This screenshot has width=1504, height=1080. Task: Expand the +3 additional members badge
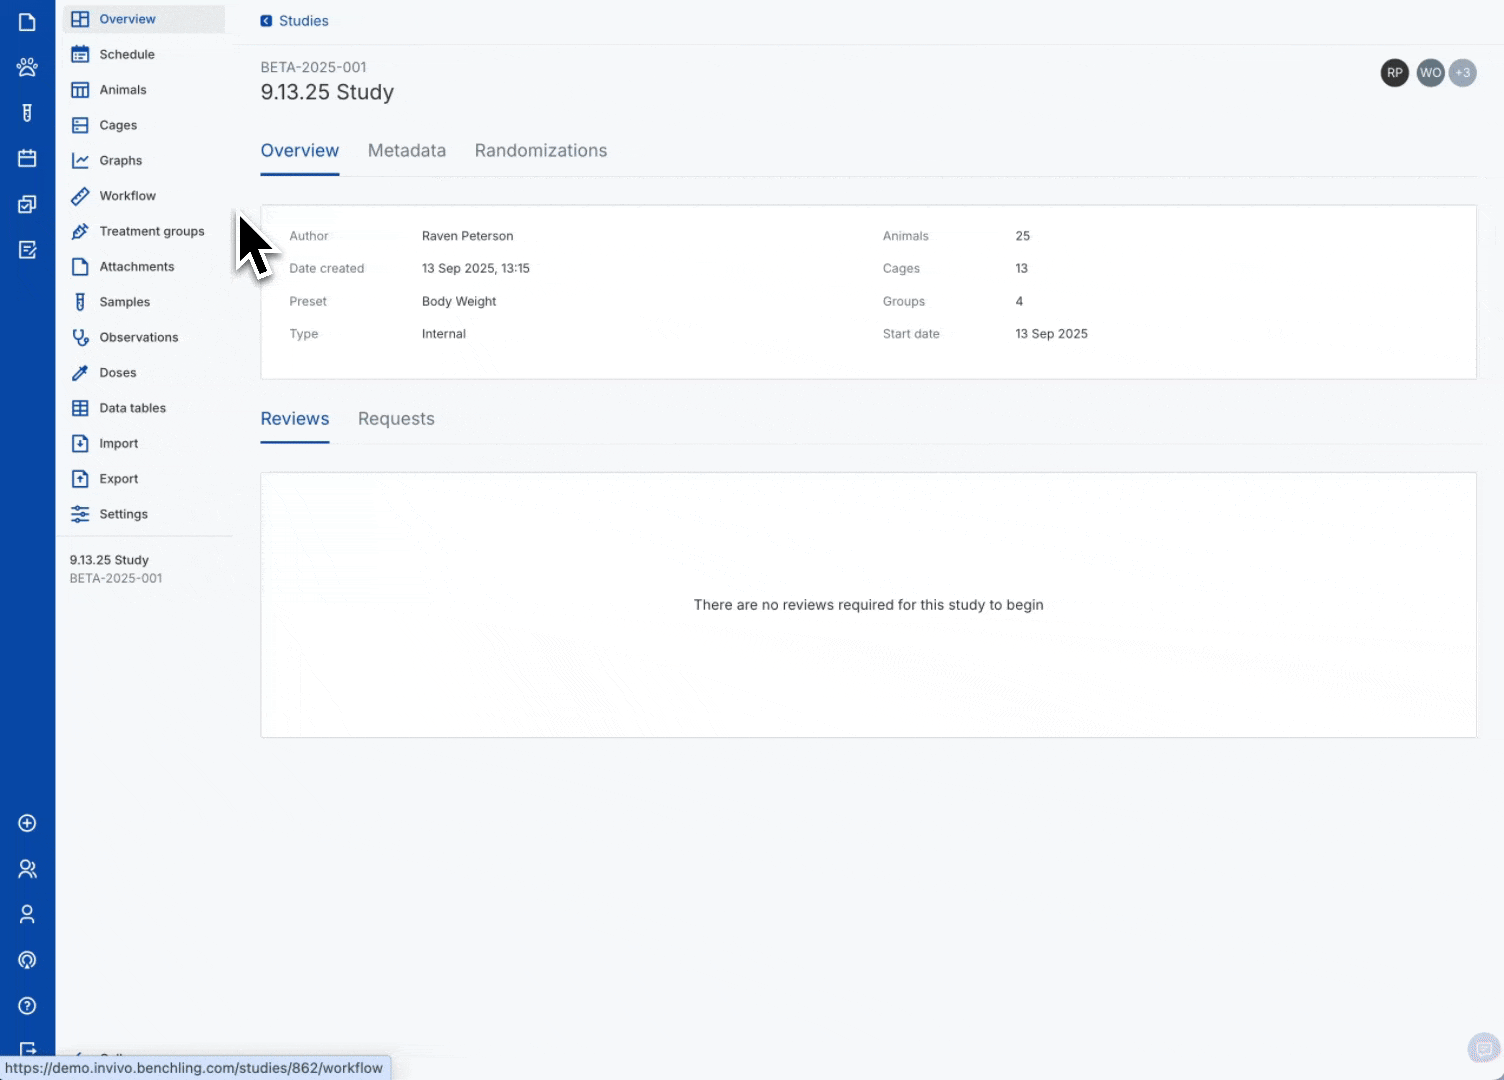[1462, 73]
